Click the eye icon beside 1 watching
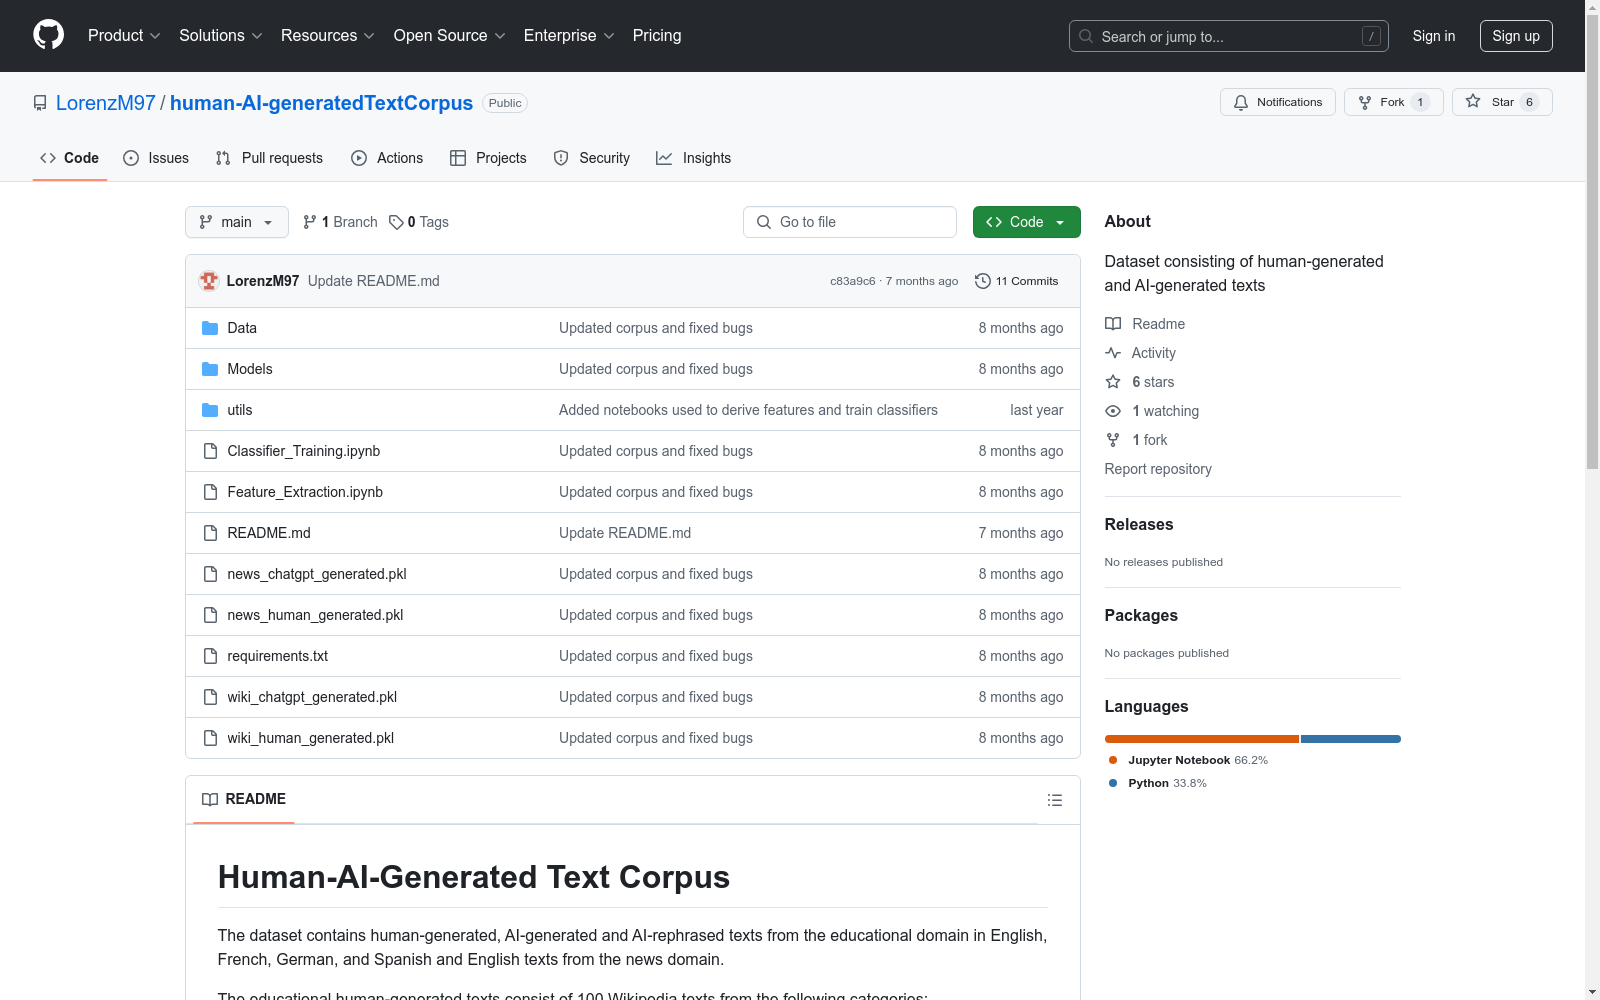 coord(1113,411)
